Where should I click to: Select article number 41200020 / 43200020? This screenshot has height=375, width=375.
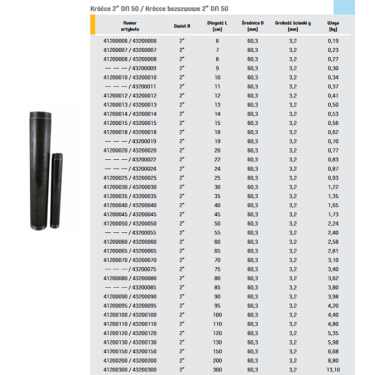(x=130, y=150)
